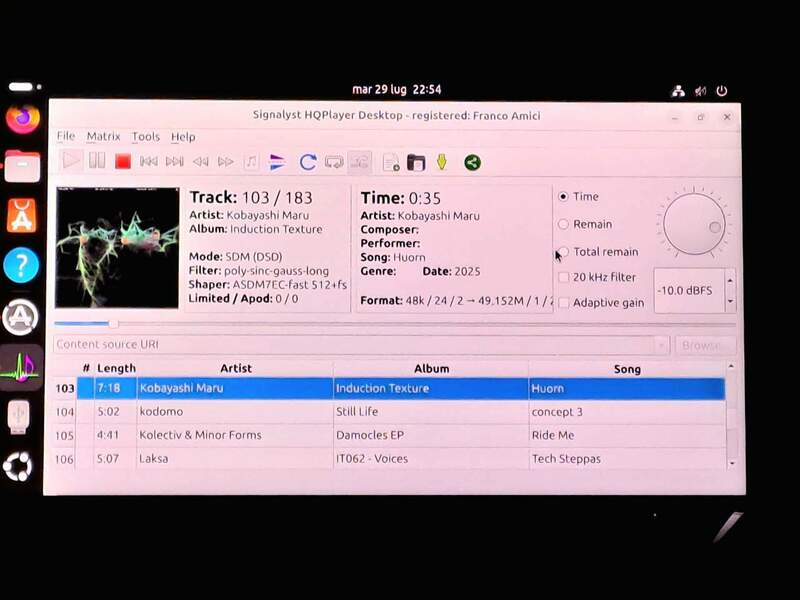Enable the Adaptive gain checkbox

(564, 302)
